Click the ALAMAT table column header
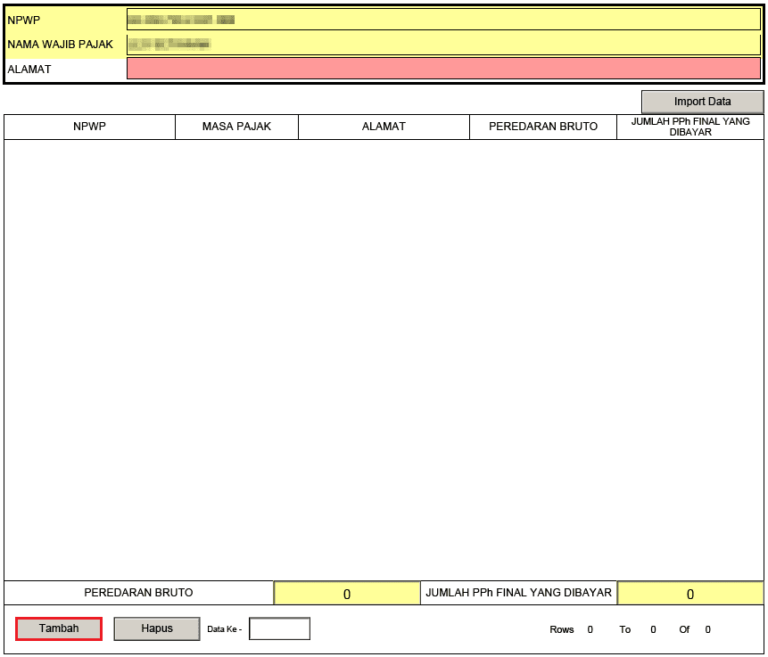The width and height of the screenshot is (768, 657). (x=383, y=127)
